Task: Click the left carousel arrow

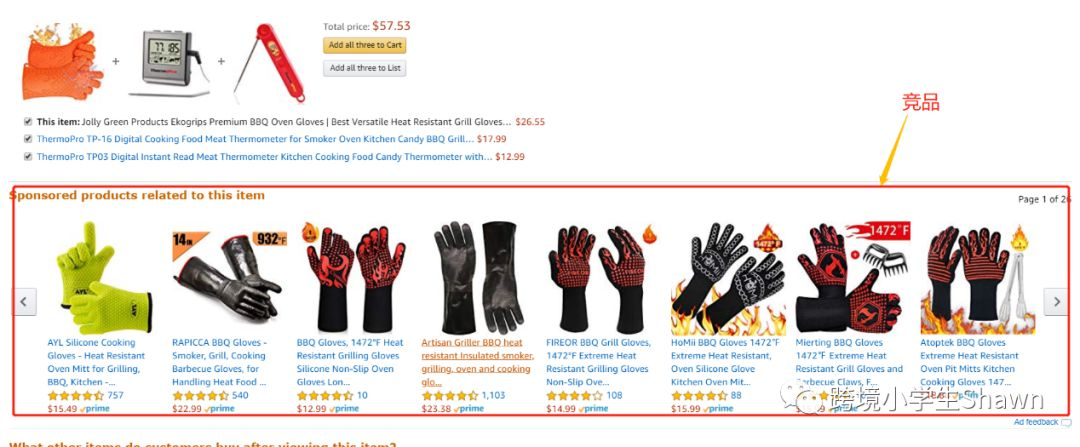Action: point(25,302)
